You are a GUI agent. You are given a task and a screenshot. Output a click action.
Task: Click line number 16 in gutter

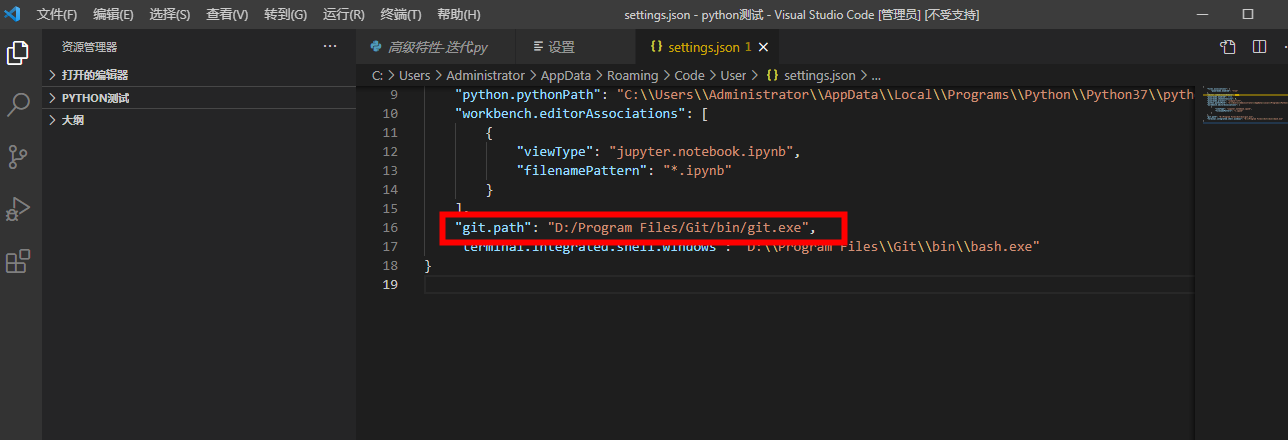point(391,227)
